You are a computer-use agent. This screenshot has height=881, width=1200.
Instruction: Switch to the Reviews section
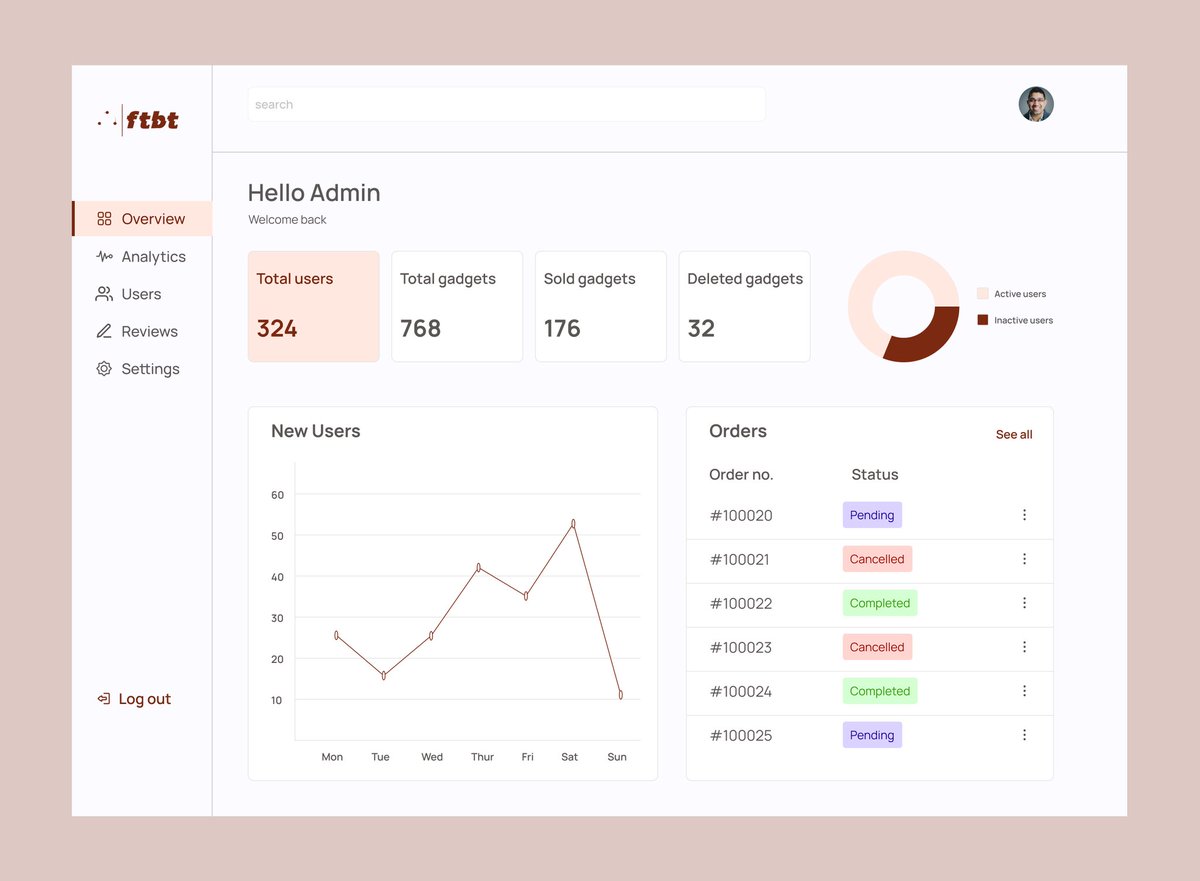pyautogui.click(x=150, y=331)
